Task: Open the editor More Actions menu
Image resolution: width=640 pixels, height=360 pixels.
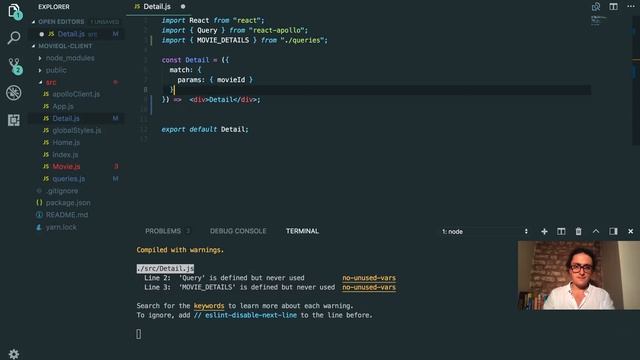Action: pos(631,6)
